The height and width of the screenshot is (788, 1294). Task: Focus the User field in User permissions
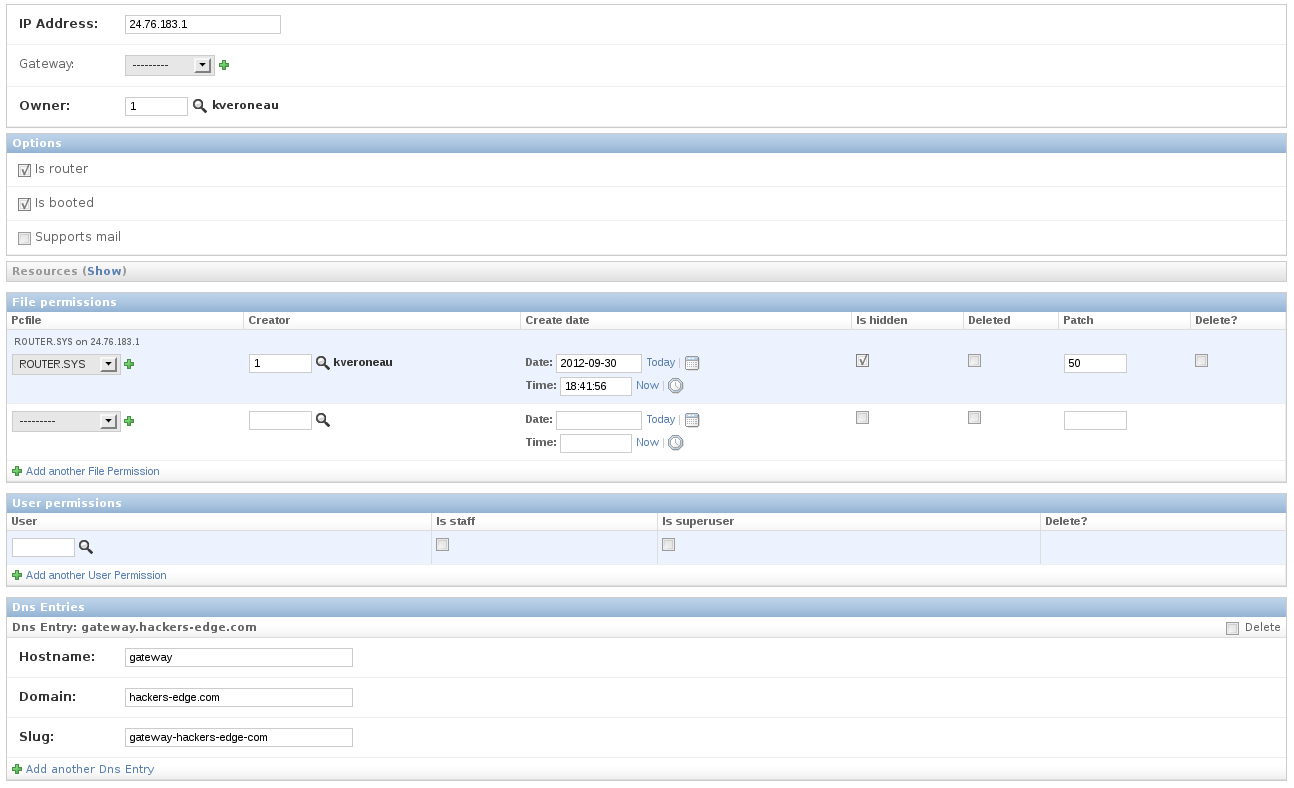point(43,547)
